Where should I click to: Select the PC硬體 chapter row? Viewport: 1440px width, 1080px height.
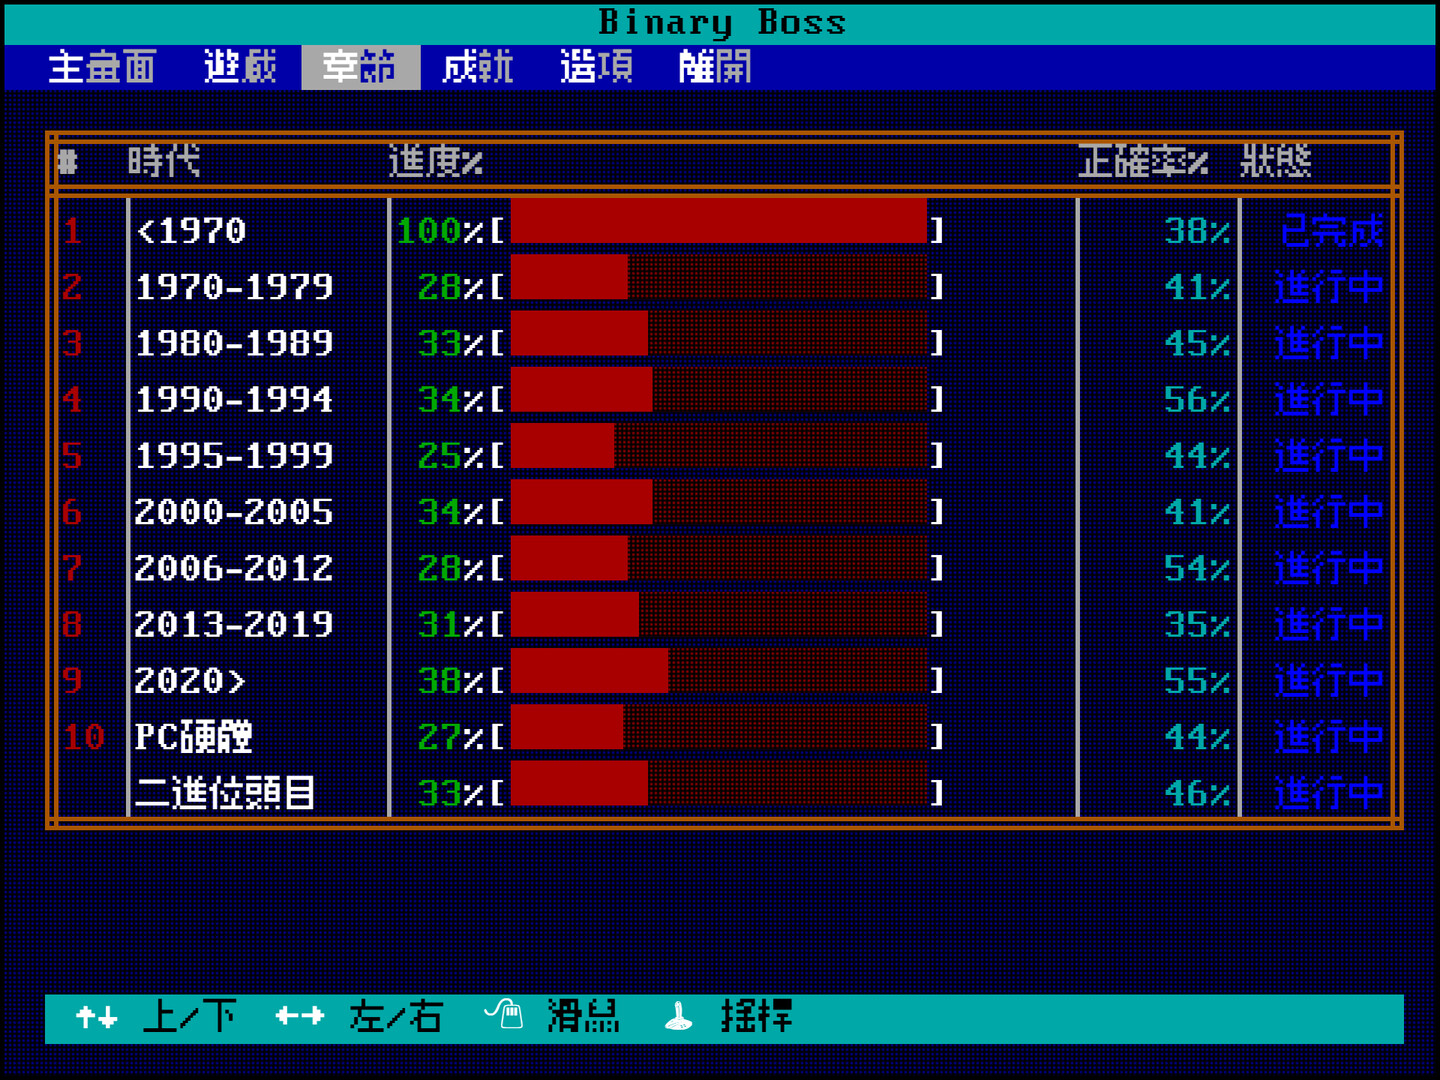[x=194, y=737]
